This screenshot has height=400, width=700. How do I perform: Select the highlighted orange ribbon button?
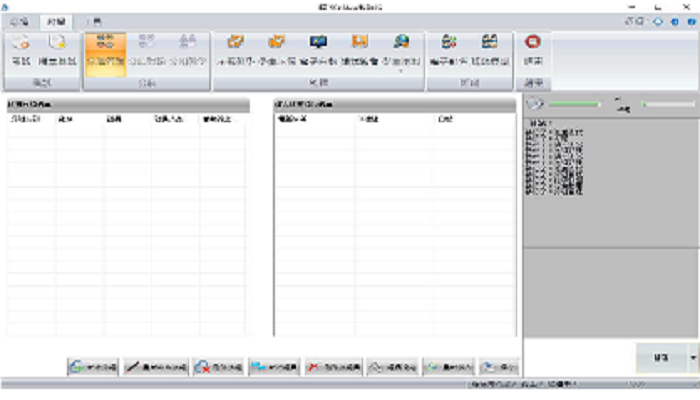click(x=104, y=48)
